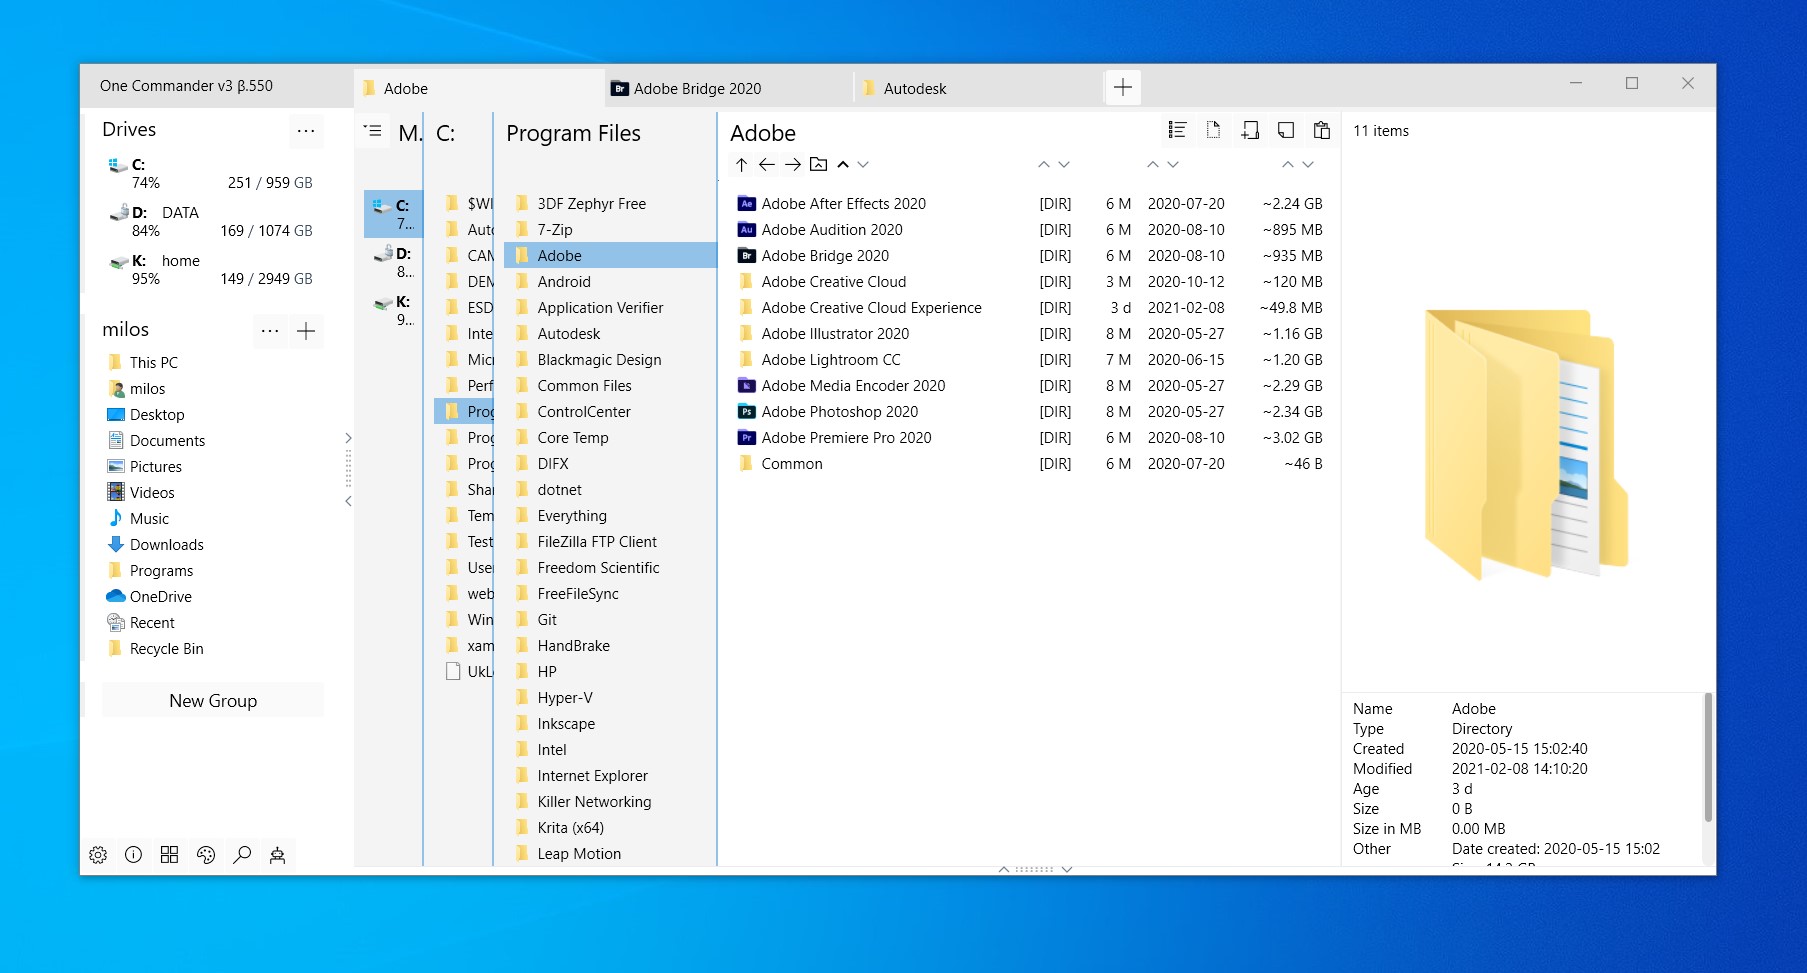Sort descending by name, down chevron

click(x=864, y=165)
